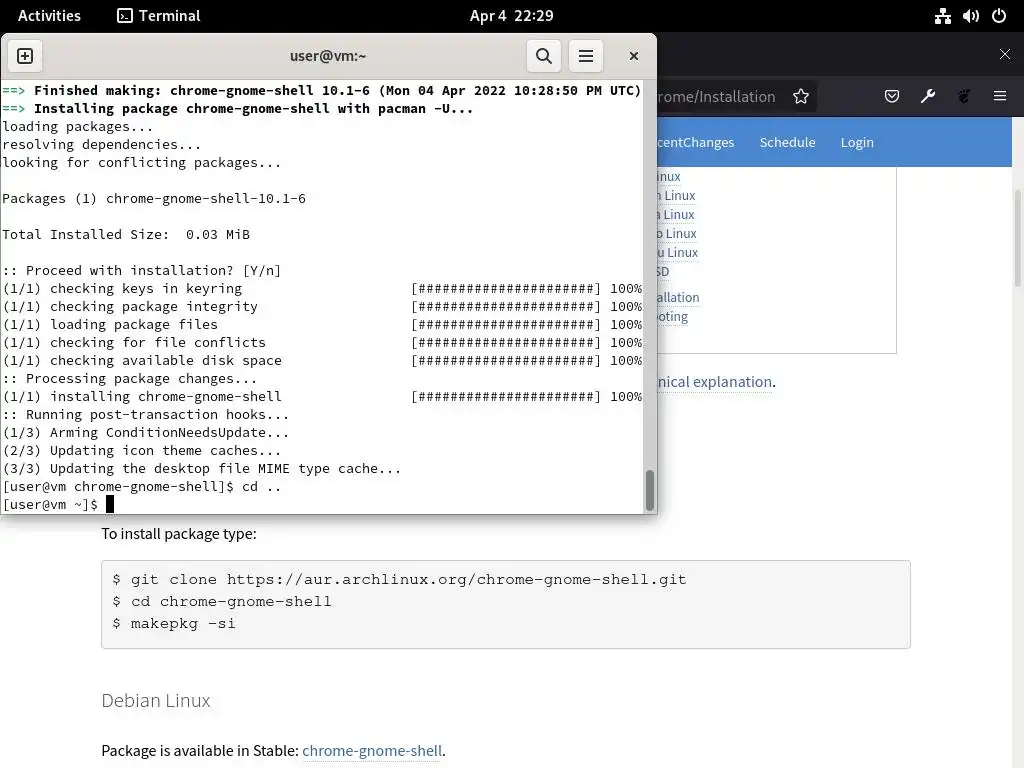Open Pocket save icon in browser toolbar
Viewport: 1024px width, 768px height.
coord(891,97)
